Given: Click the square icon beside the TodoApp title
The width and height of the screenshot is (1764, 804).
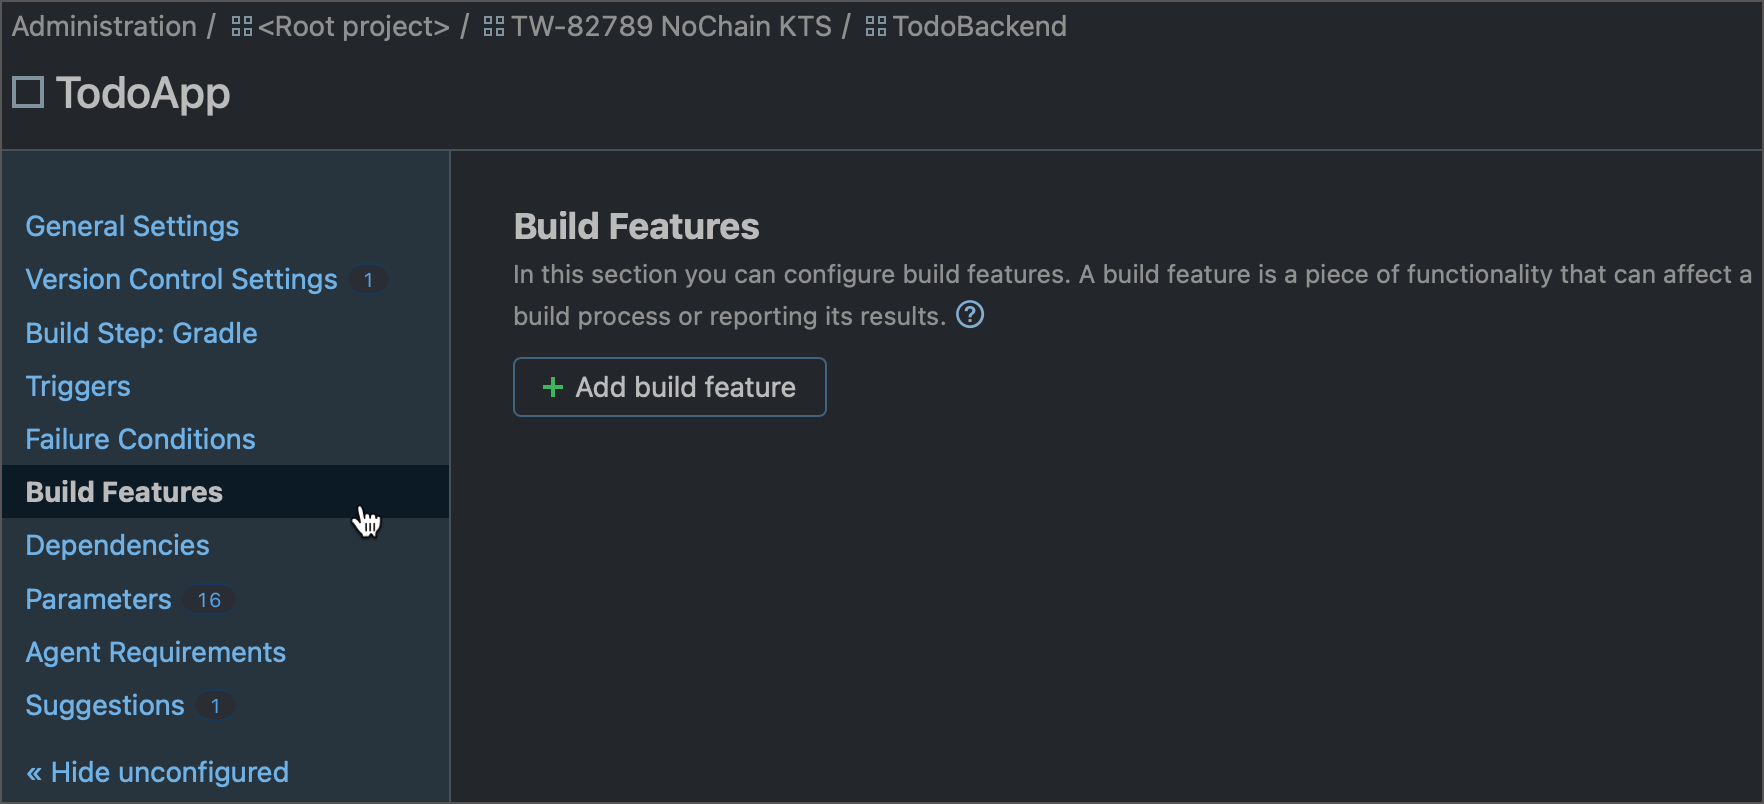Looking at the screenshot, I should click(x=27, y=91).
